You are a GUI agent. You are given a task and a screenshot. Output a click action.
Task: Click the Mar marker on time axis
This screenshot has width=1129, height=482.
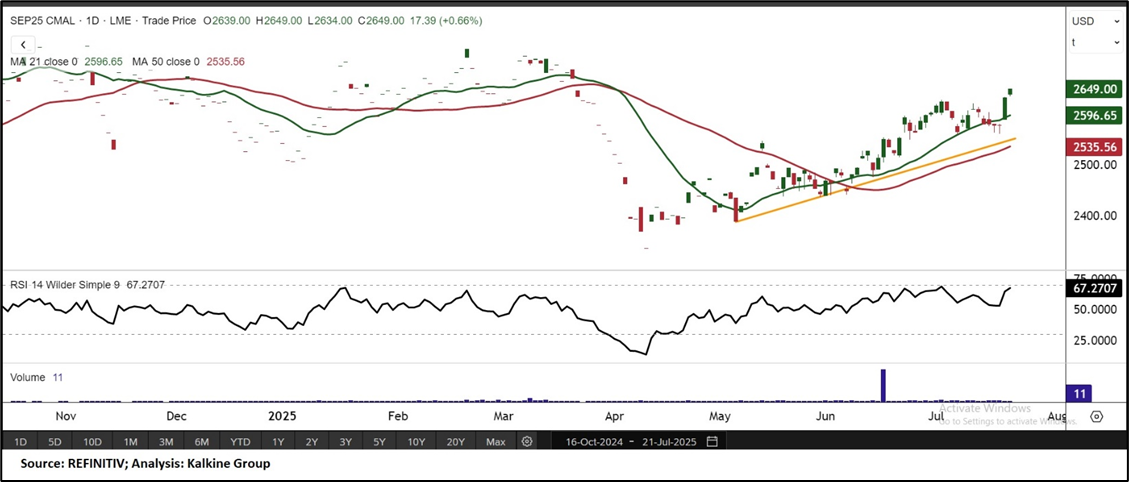click(x=503, y=416)
